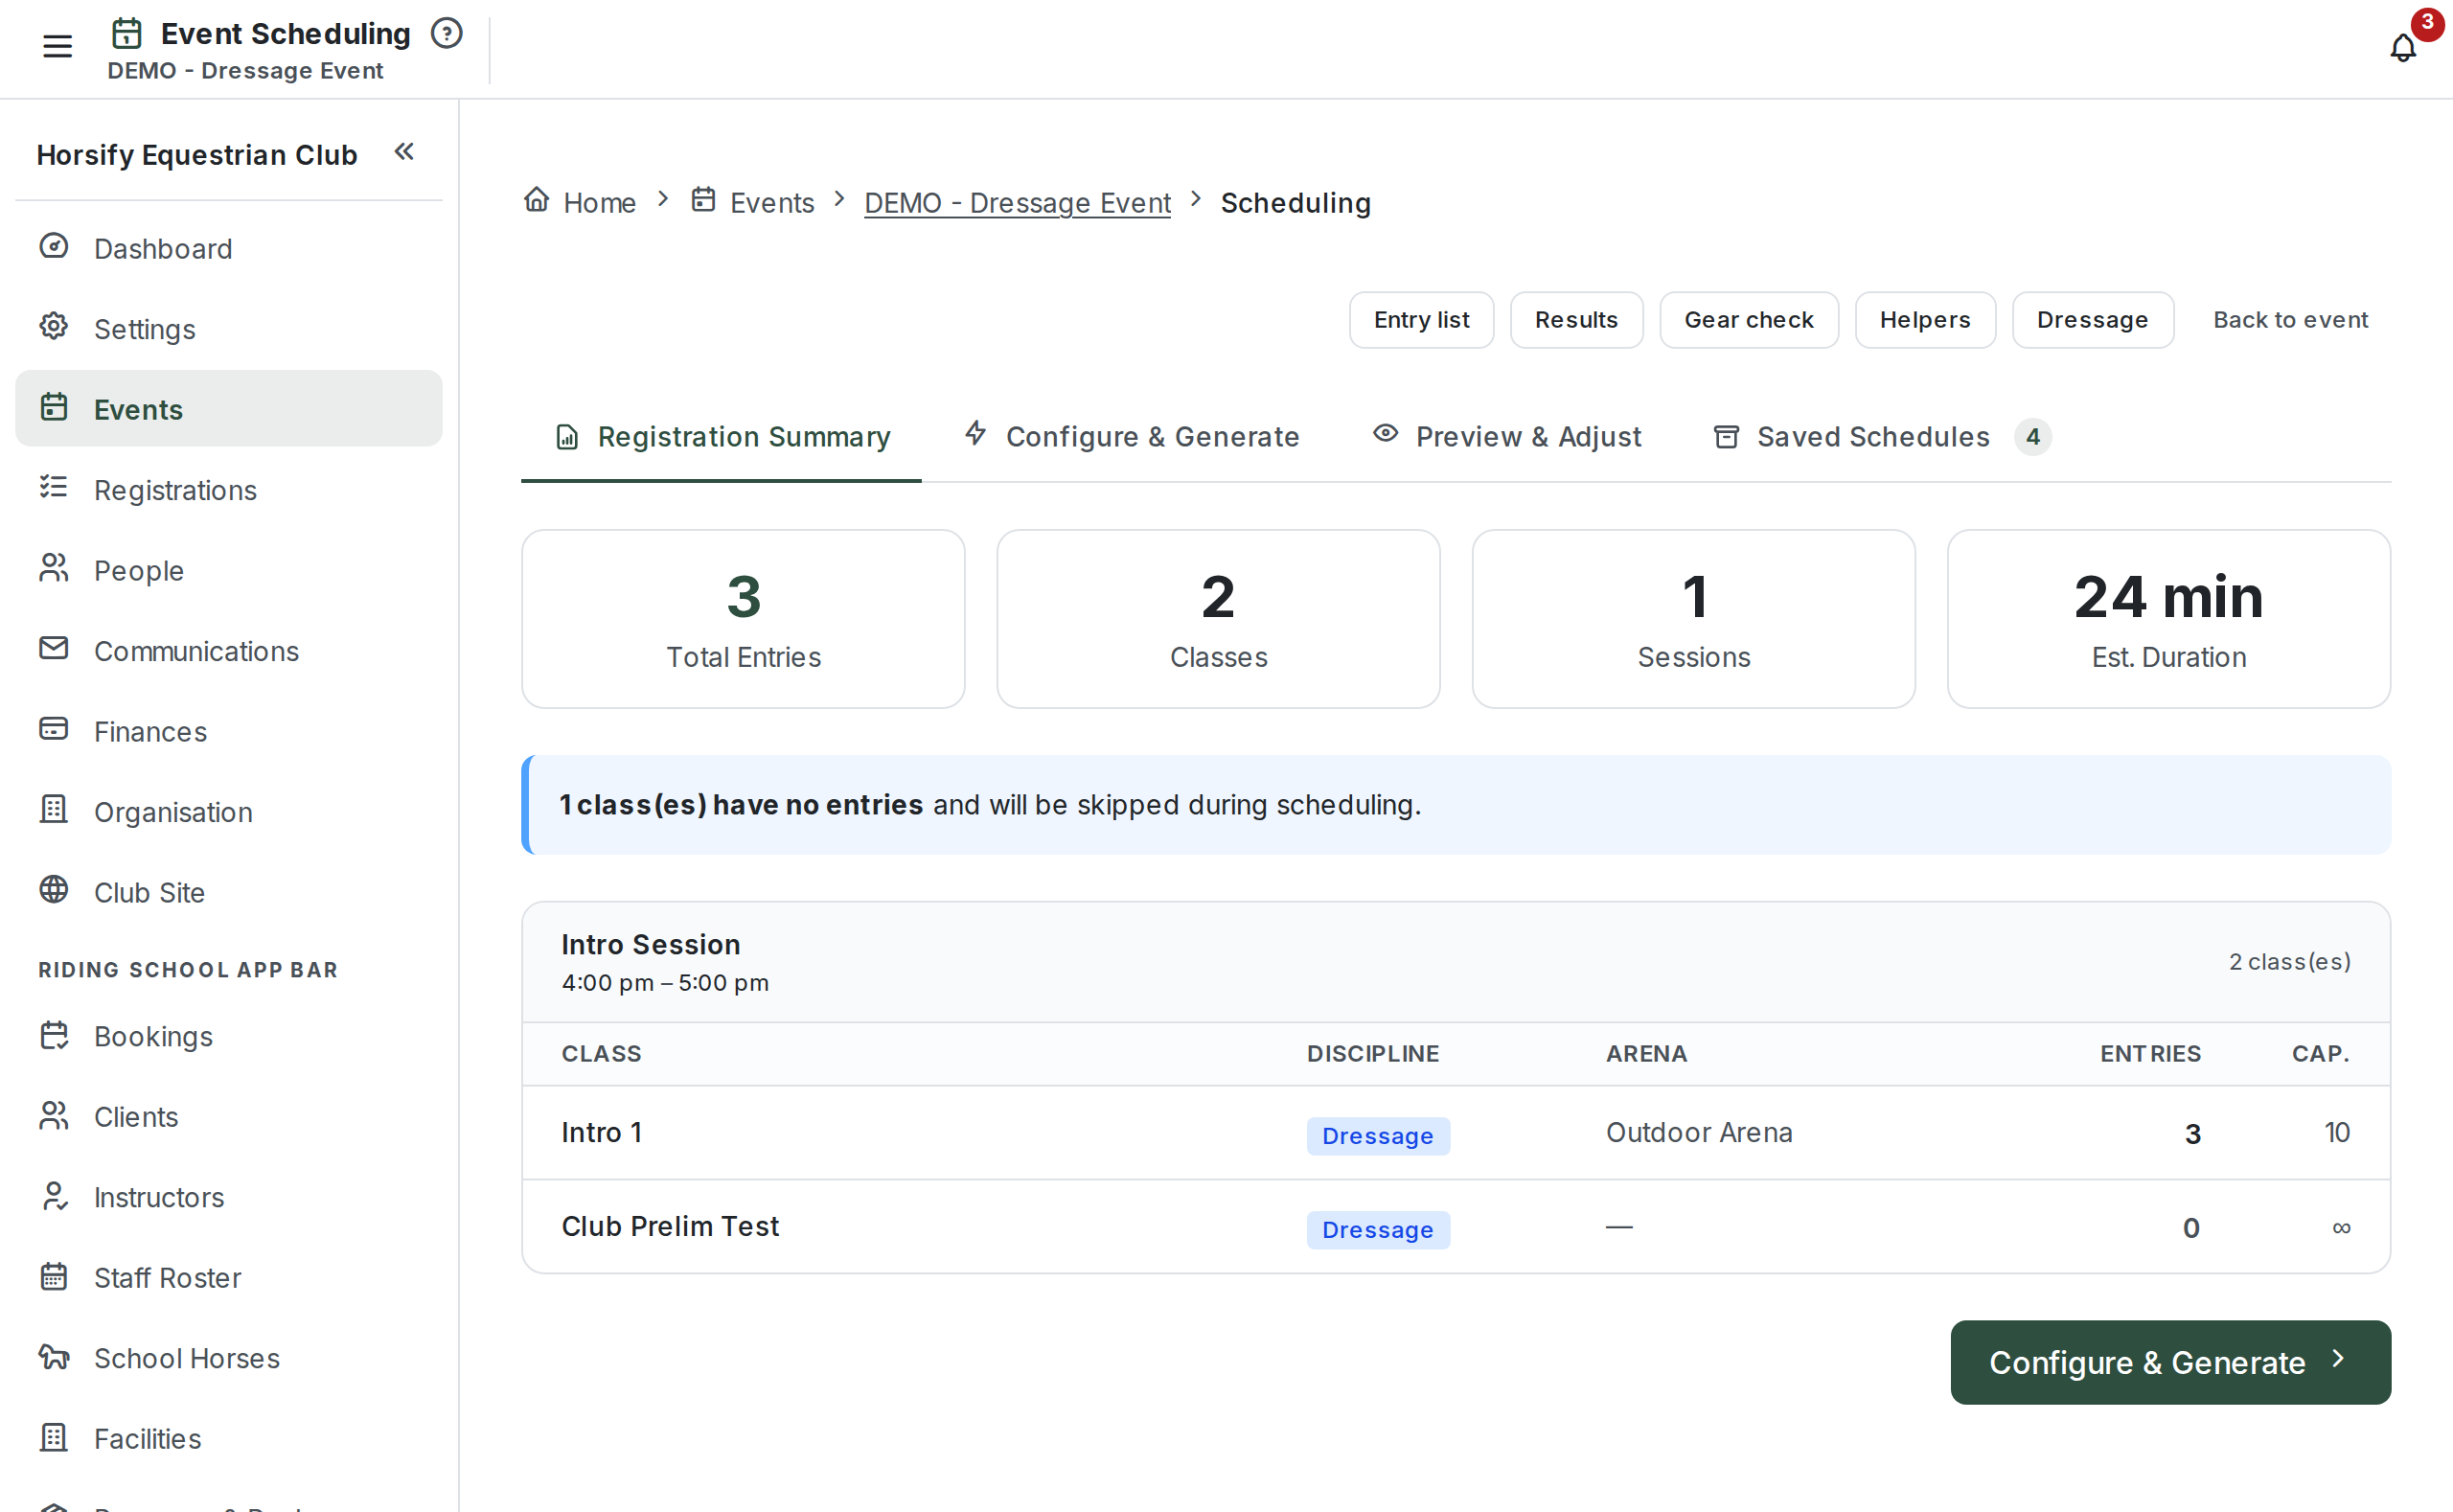Image resolution: width=2453 pixels, height=1512 pixels.
Task: Click the Finances card icon
Action: 54,730
